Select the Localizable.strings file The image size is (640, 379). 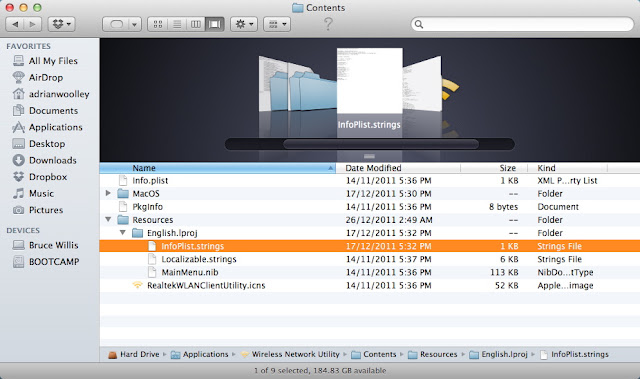click(x=370, y=259)
